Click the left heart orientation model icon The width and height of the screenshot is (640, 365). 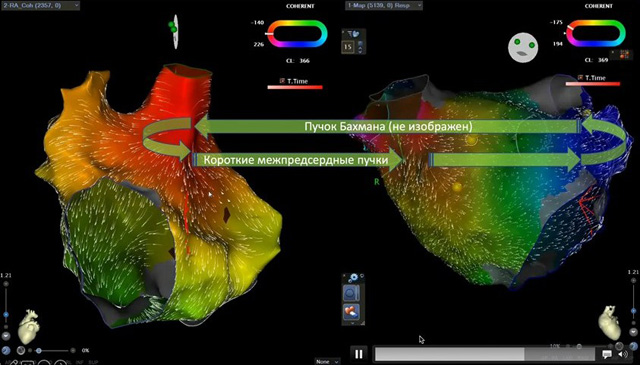tap(29, 327)
